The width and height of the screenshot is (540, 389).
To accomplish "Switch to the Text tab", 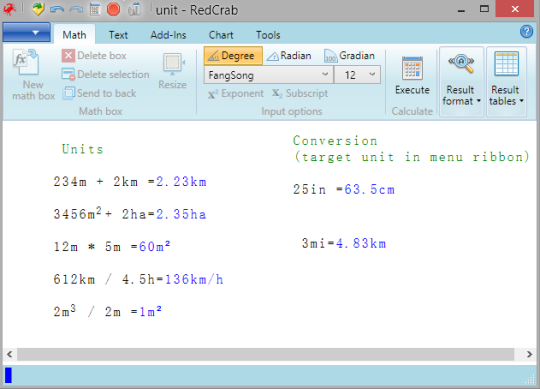I will coord(118,35).
